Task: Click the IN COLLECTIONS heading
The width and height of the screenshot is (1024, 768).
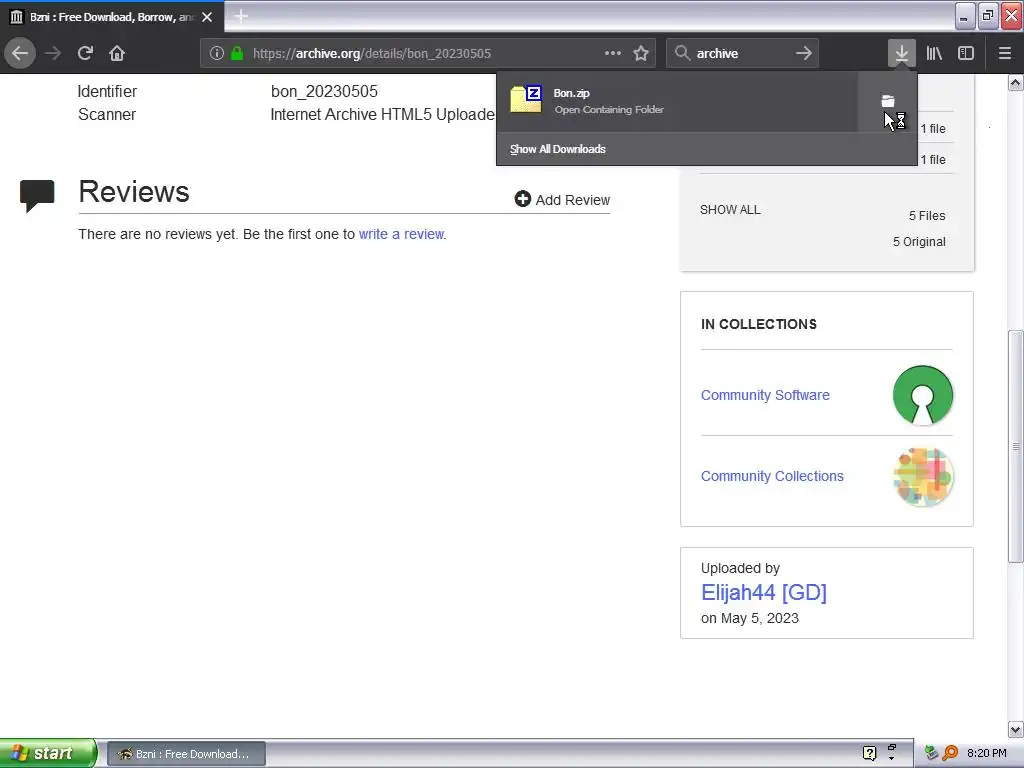Action: pyautogui.click(x=759, y=324)
